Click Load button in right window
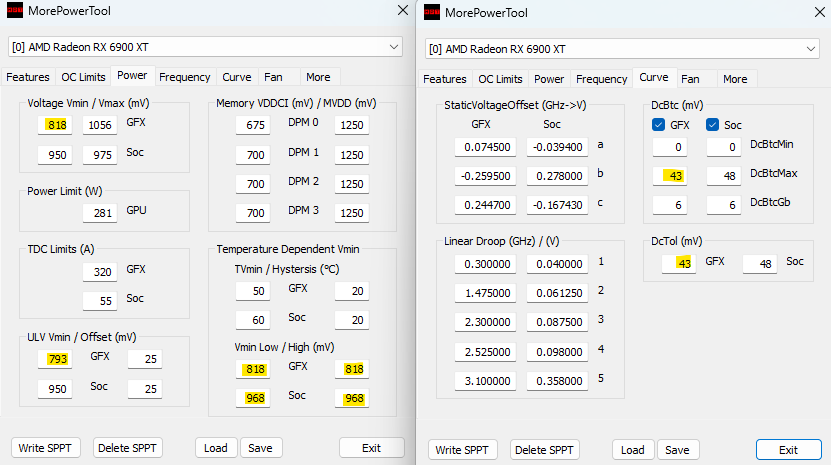 coord(633,450)
